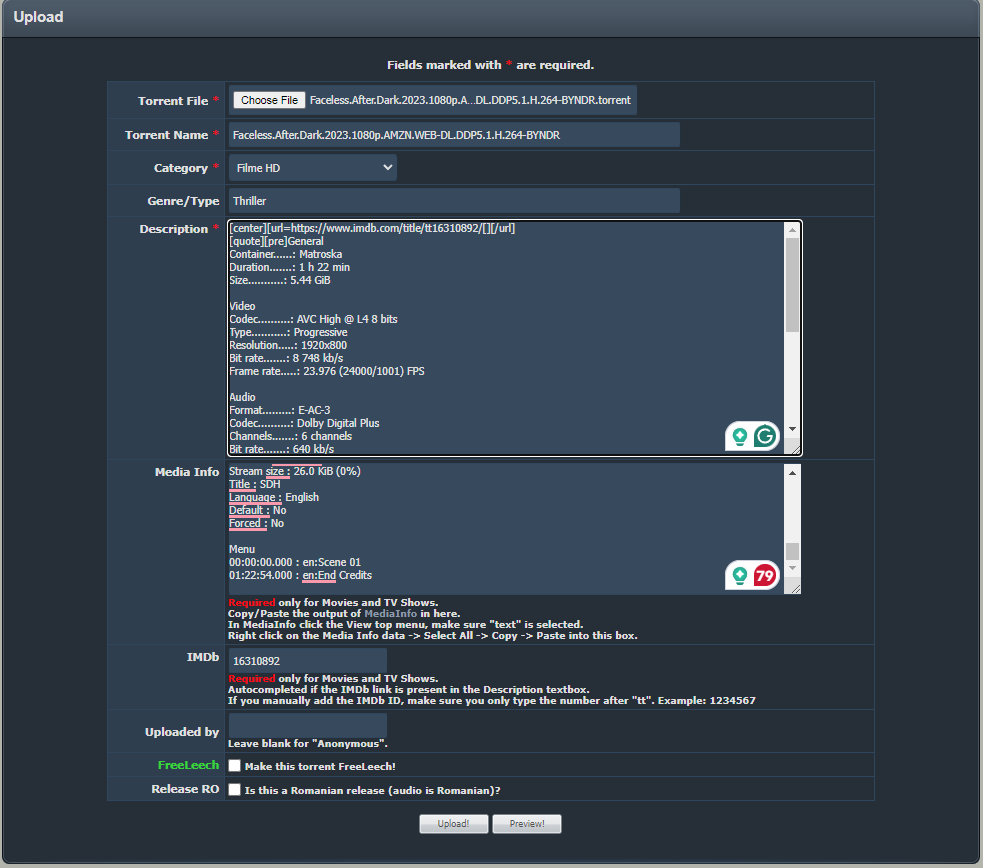
Task: Open the Category dropdown showing Filme HD
Action: tap(313, 168)
